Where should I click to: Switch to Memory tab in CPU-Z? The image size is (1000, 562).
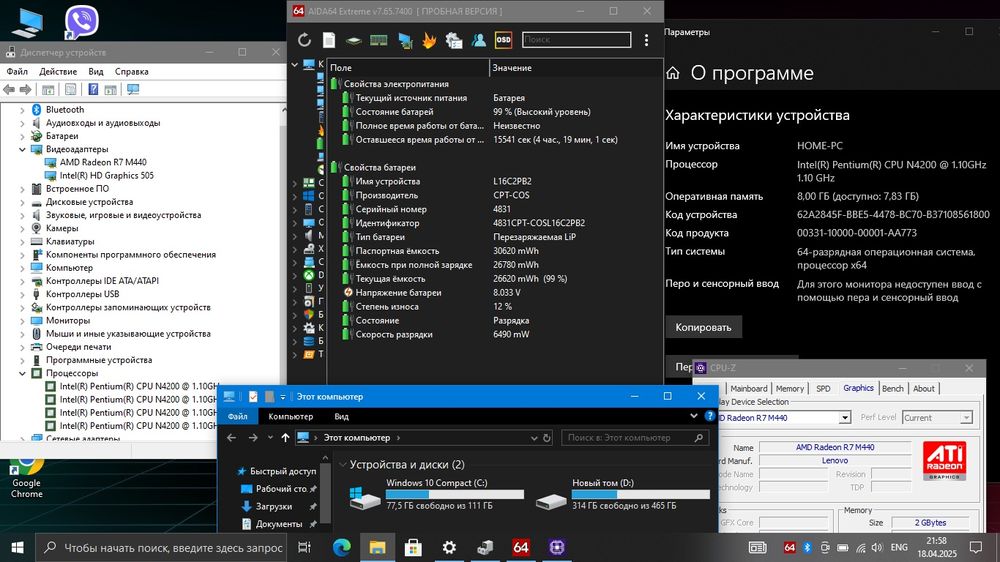tap(790, 388)
